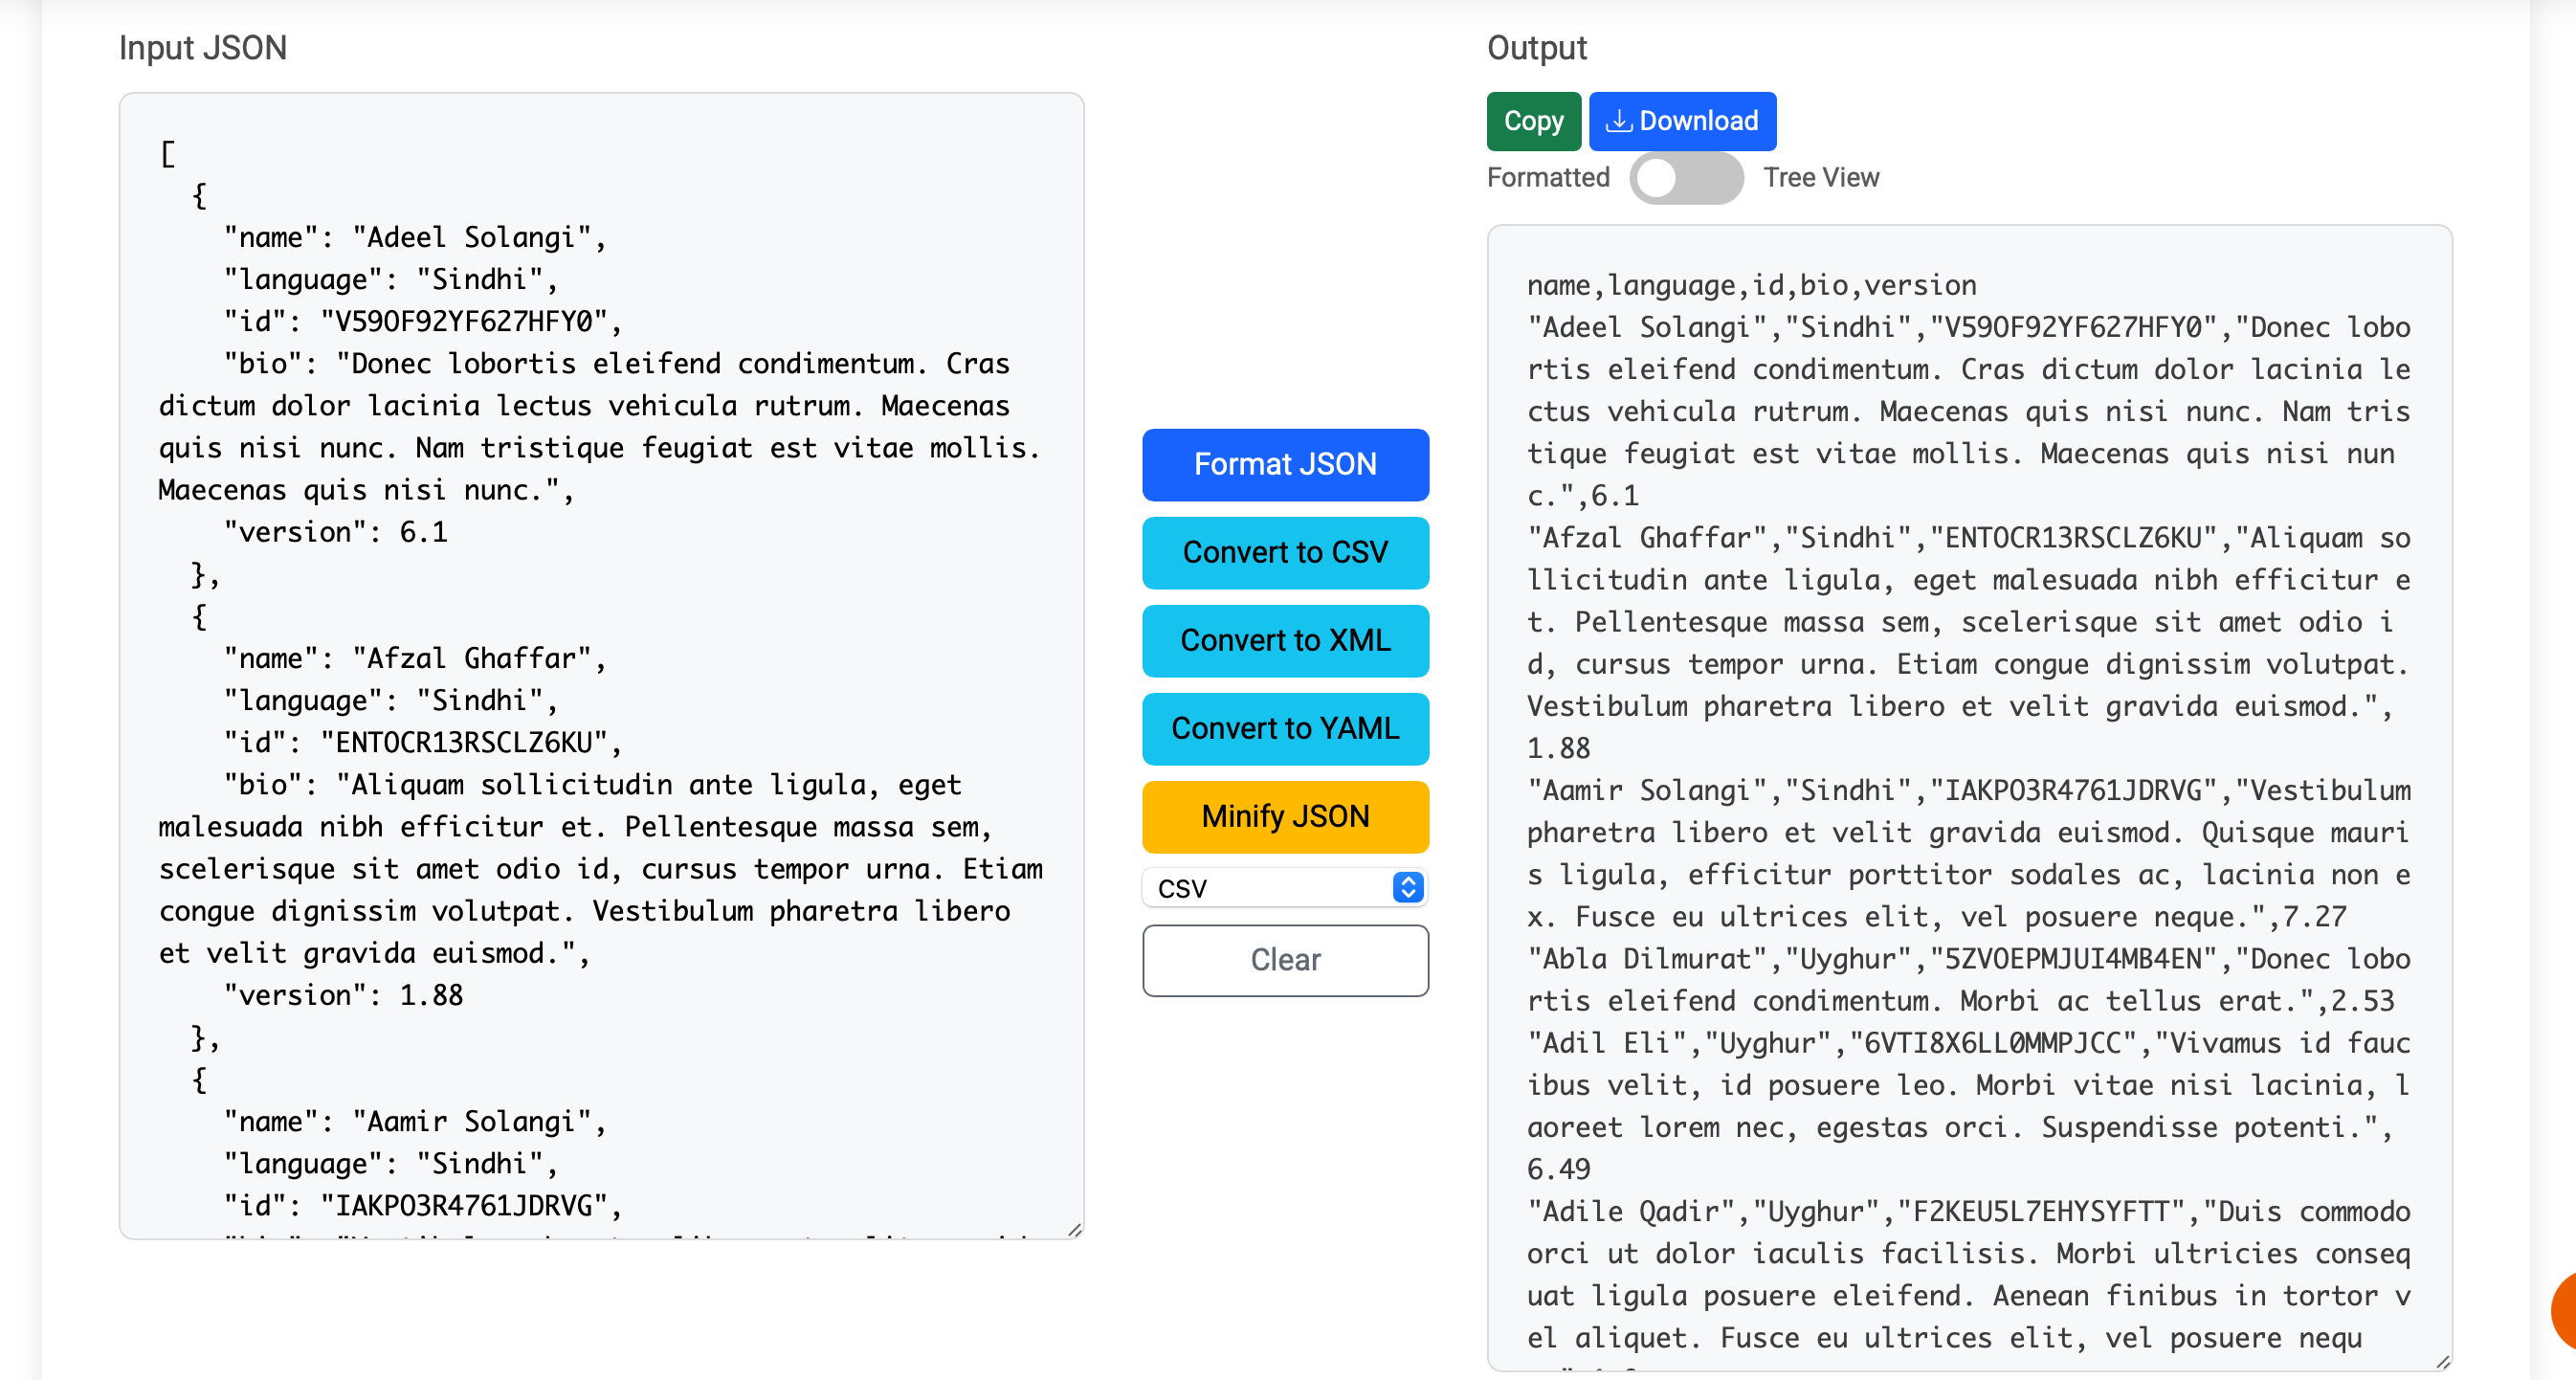
Task: Click the 'Output' heading
Action: [1537, 48]
